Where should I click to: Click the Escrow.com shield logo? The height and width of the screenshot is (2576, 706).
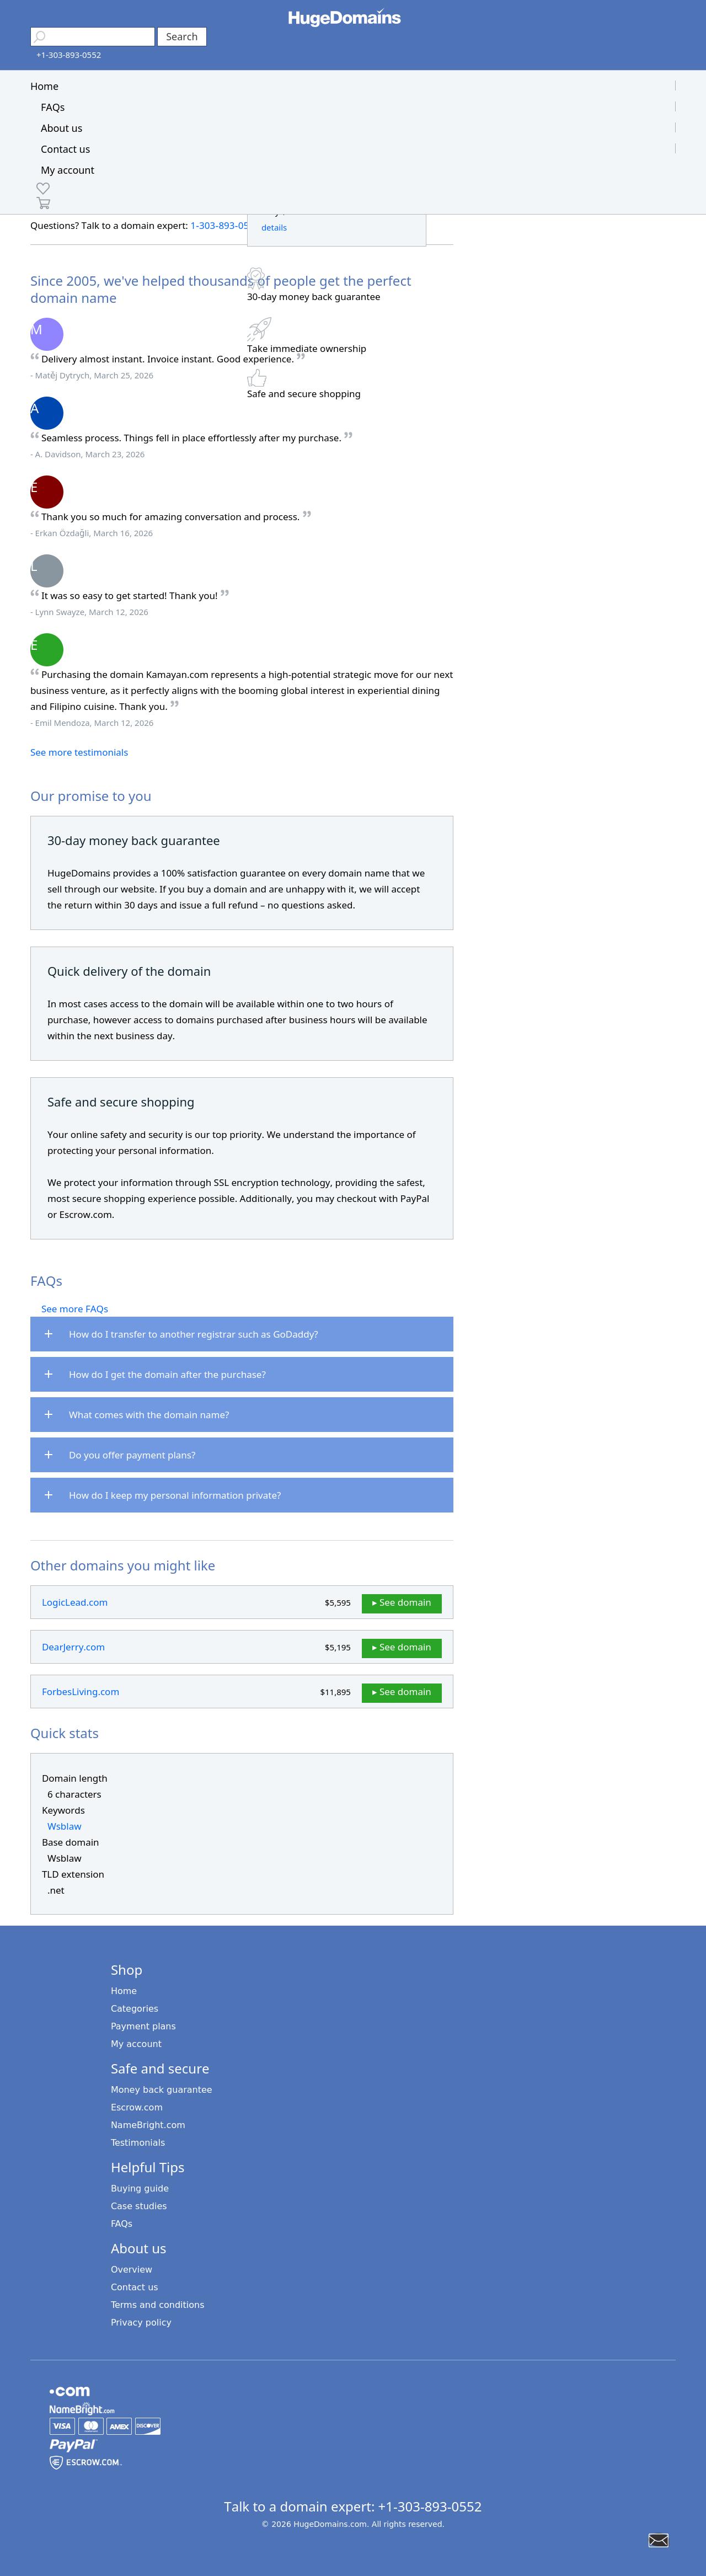[86, 2462]
